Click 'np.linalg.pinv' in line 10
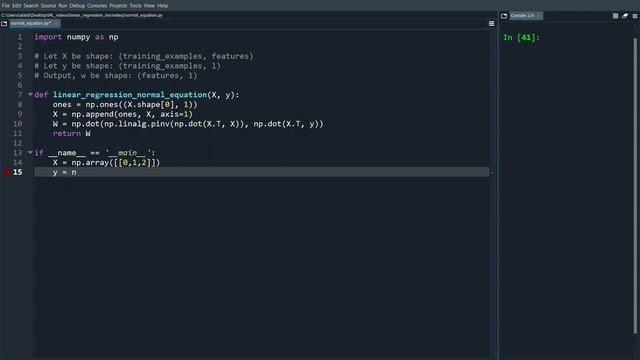This screenshot has width=640, height=360. (x=137, y=124)
